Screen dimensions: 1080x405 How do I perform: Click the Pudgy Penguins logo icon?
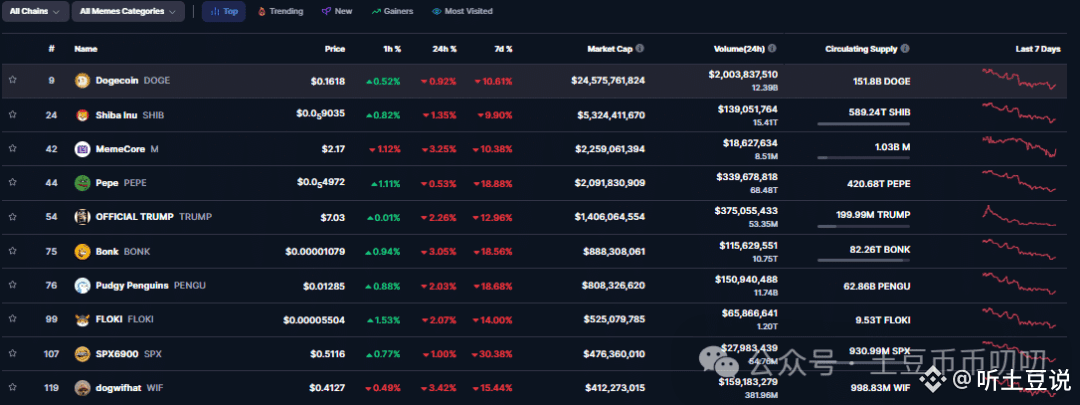pyautogui.click(x=82, y=285)
